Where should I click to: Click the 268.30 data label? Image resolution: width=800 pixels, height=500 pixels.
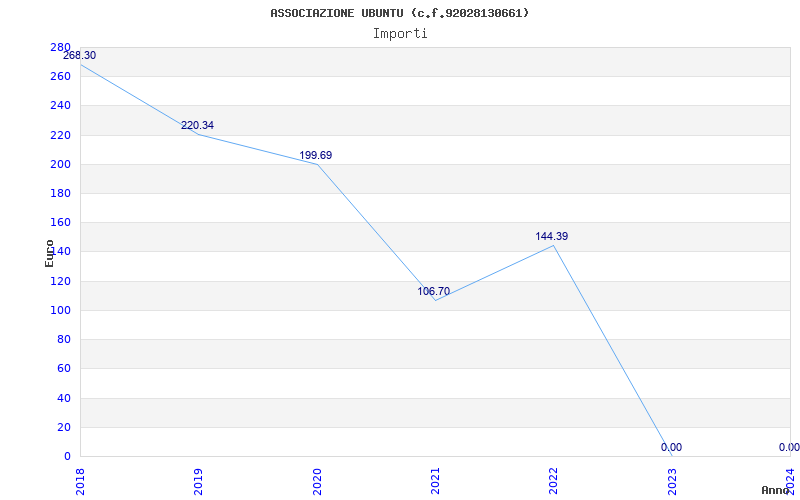79,56
